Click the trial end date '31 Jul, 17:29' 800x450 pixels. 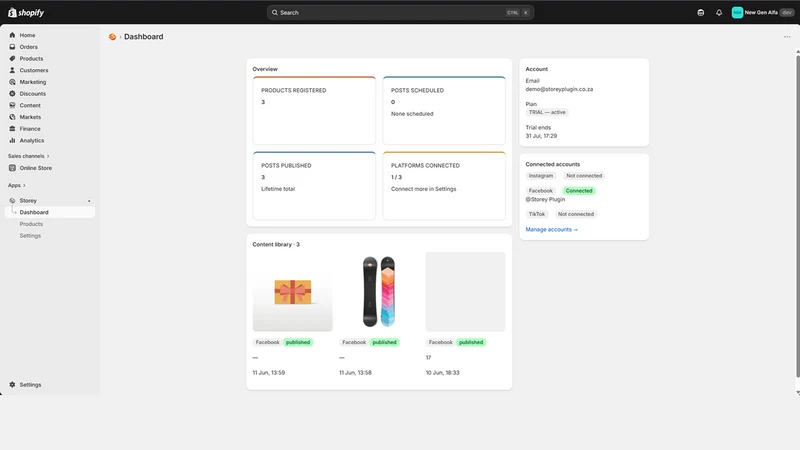tap(541, 136)
